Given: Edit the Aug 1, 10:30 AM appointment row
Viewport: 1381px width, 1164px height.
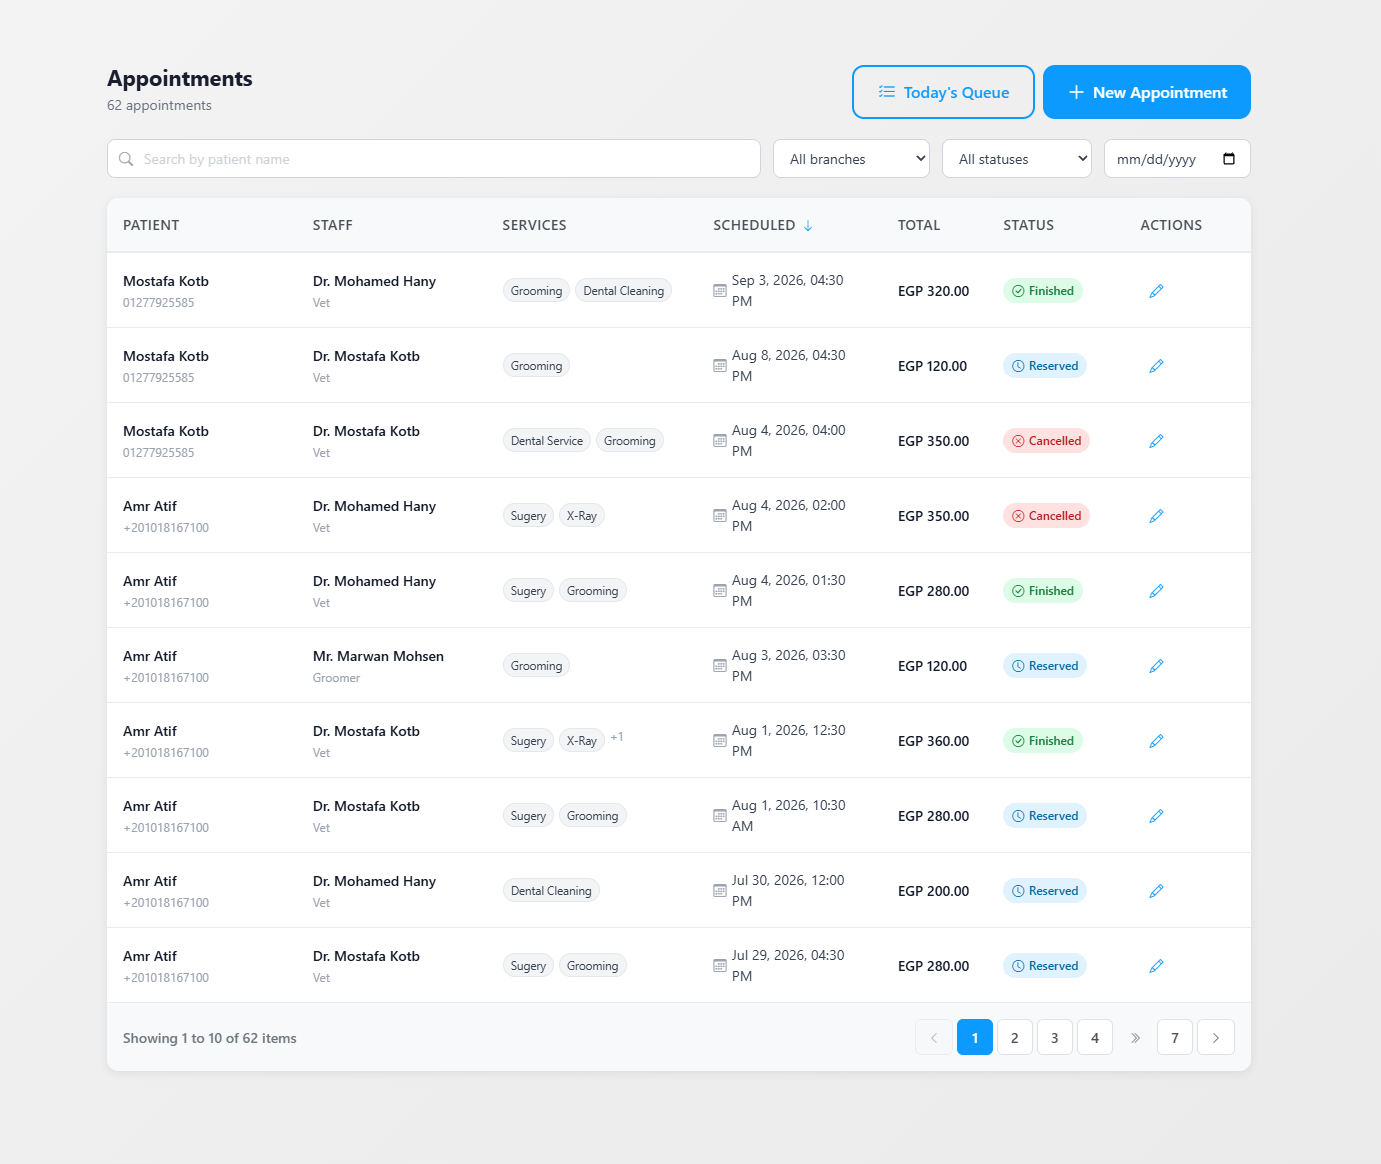Looking at the screenshot, I should click(1156, 816).
